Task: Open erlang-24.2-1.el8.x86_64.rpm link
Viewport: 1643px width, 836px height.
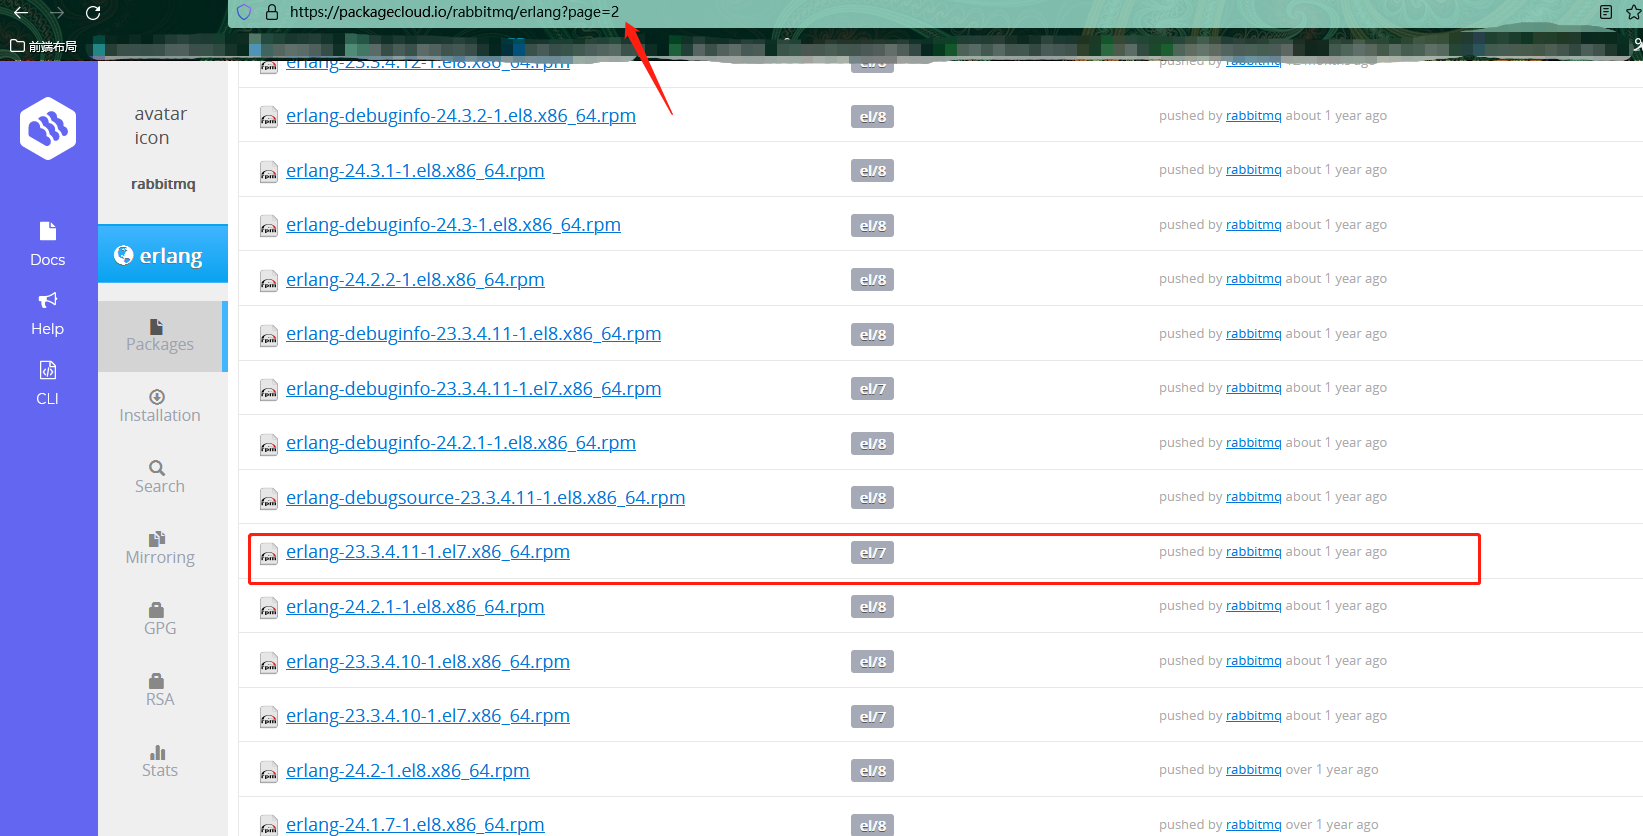Action: (x=407, y=770)
